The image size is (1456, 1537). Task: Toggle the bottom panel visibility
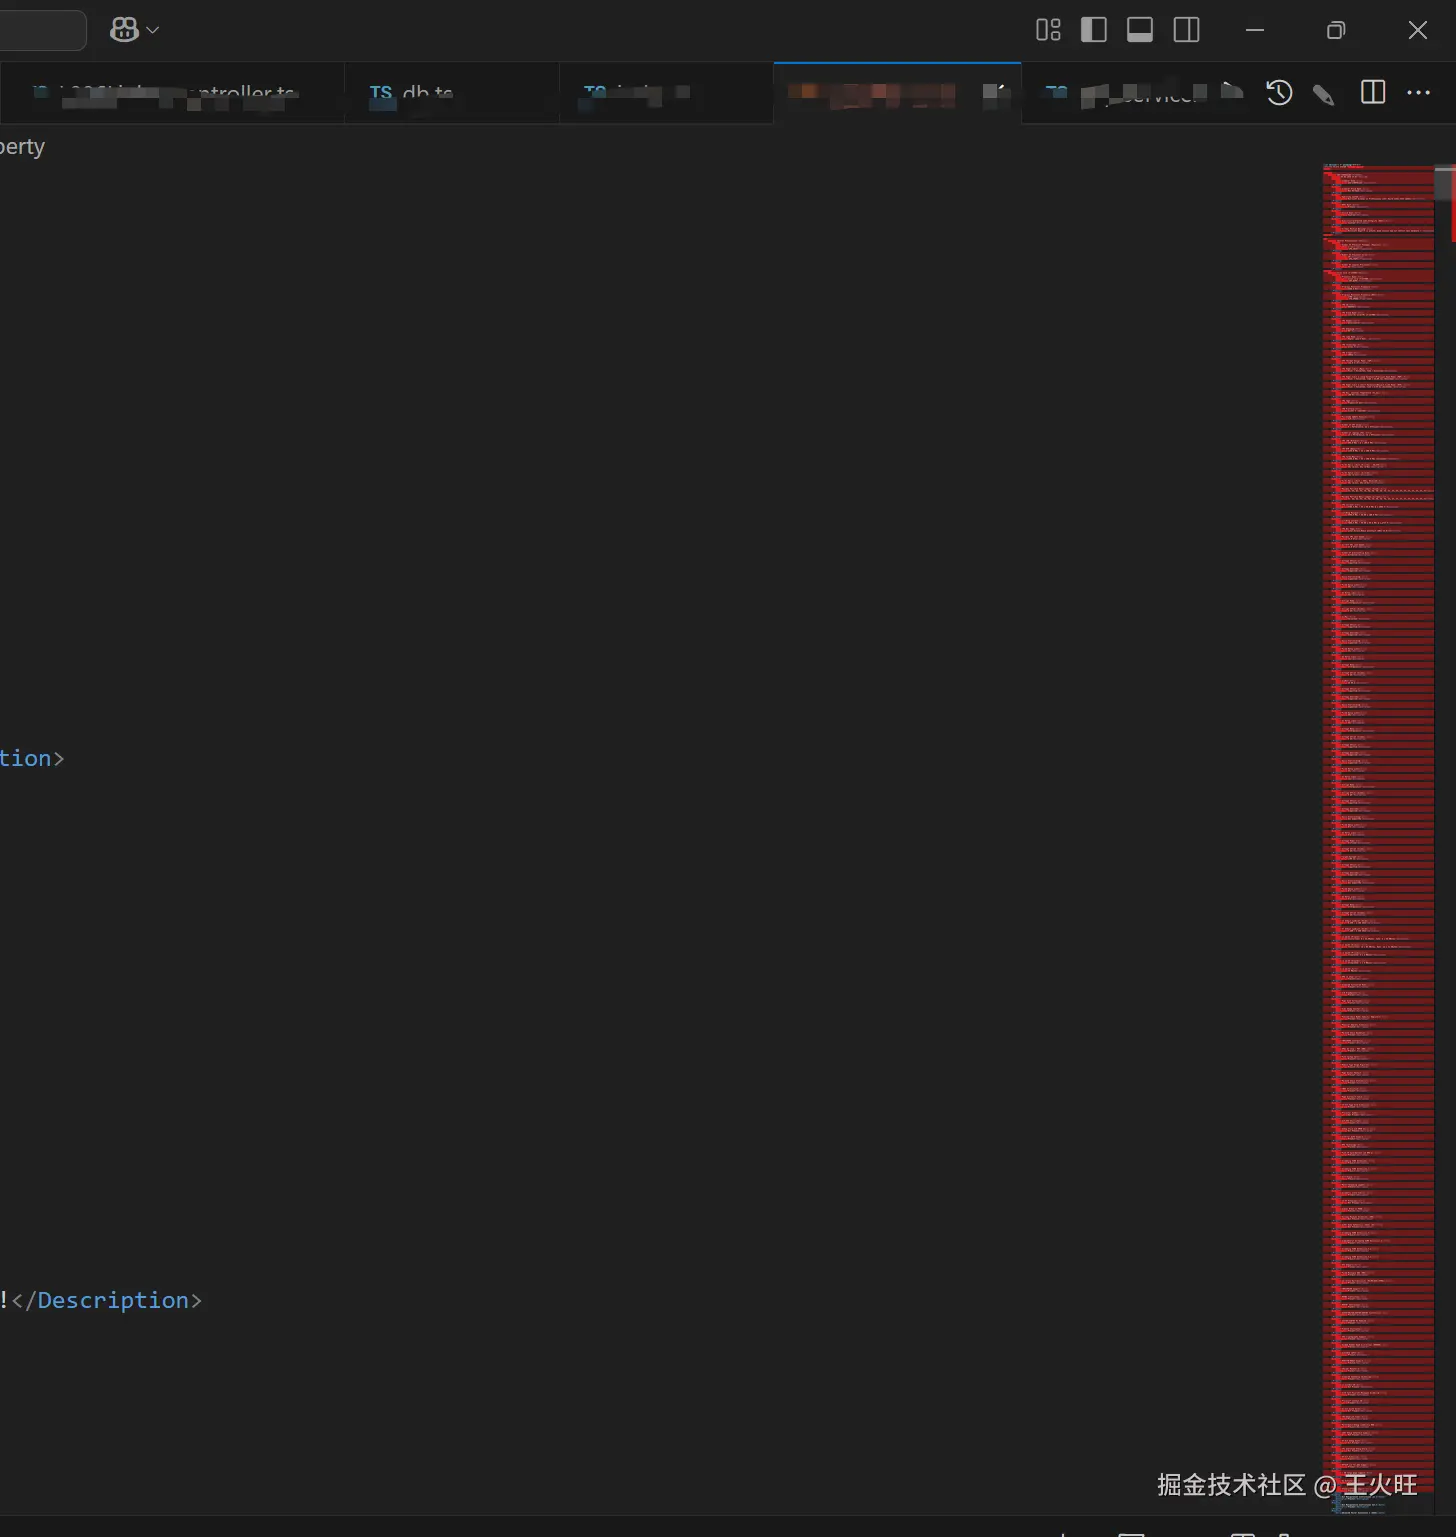(1140, 30)
